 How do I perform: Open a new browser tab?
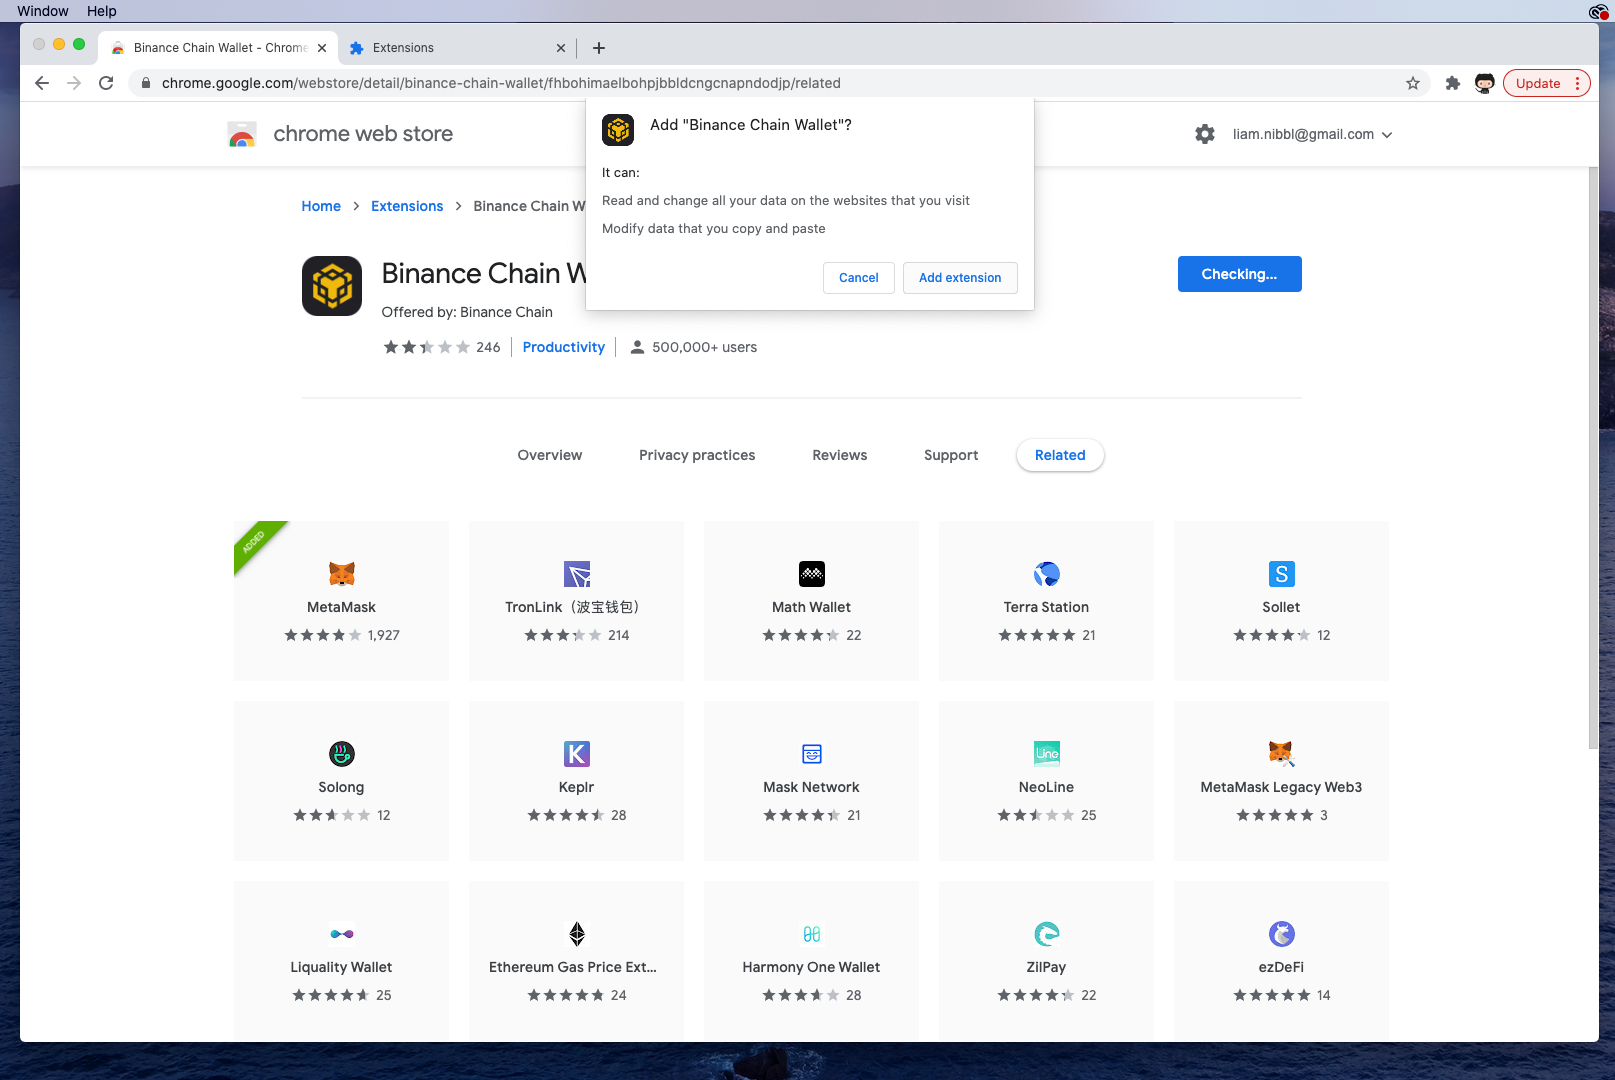pyautogui.click(x=599, y=48)
